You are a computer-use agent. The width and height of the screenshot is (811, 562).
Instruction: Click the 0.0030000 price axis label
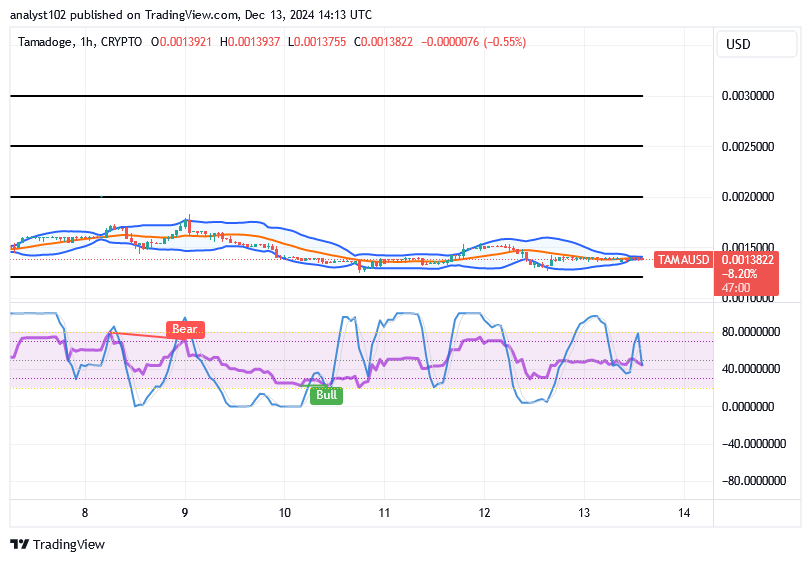tap(748, 96)
